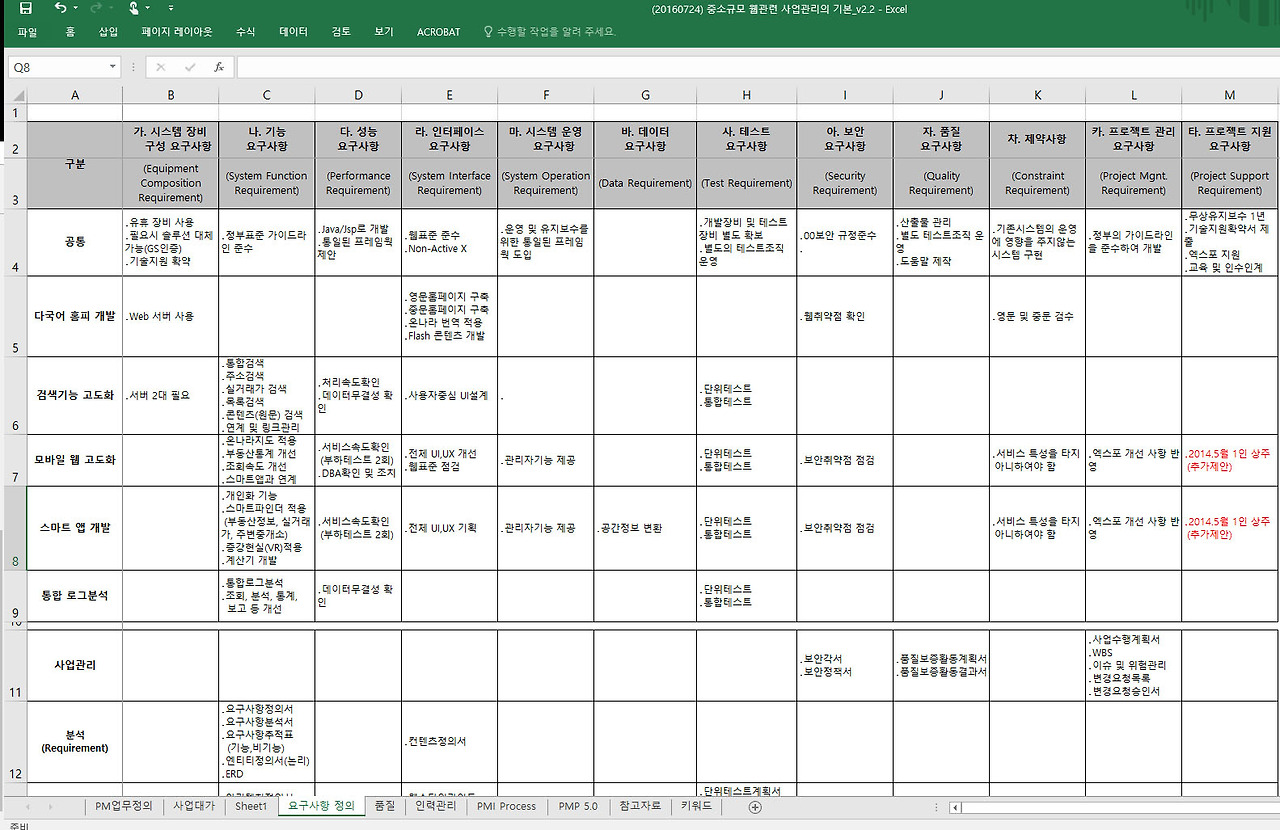Select the 통합 로그분석 cell
This screenshot has width=1280, height=830.
(75, 596)
